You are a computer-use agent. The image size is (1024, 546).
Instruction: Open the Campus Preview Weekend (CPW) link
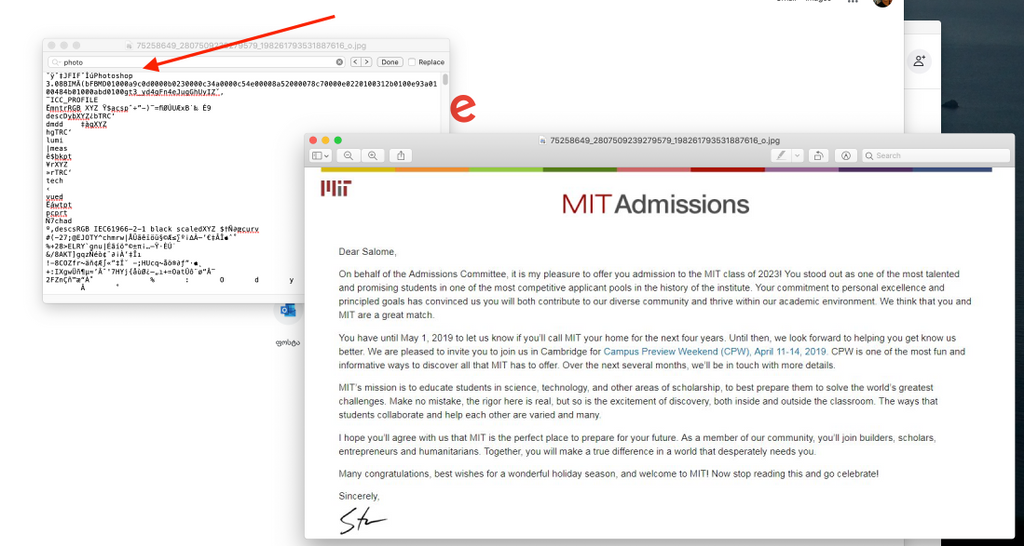point(716,351)
